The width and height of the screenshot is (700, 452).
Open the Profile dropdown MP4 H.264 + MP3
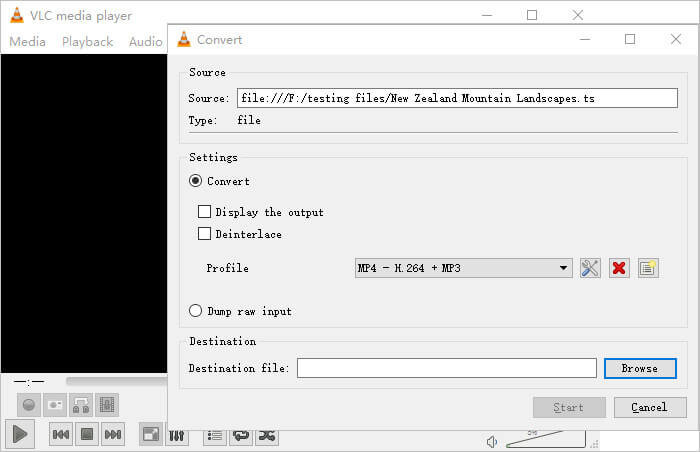coord(463,268)
